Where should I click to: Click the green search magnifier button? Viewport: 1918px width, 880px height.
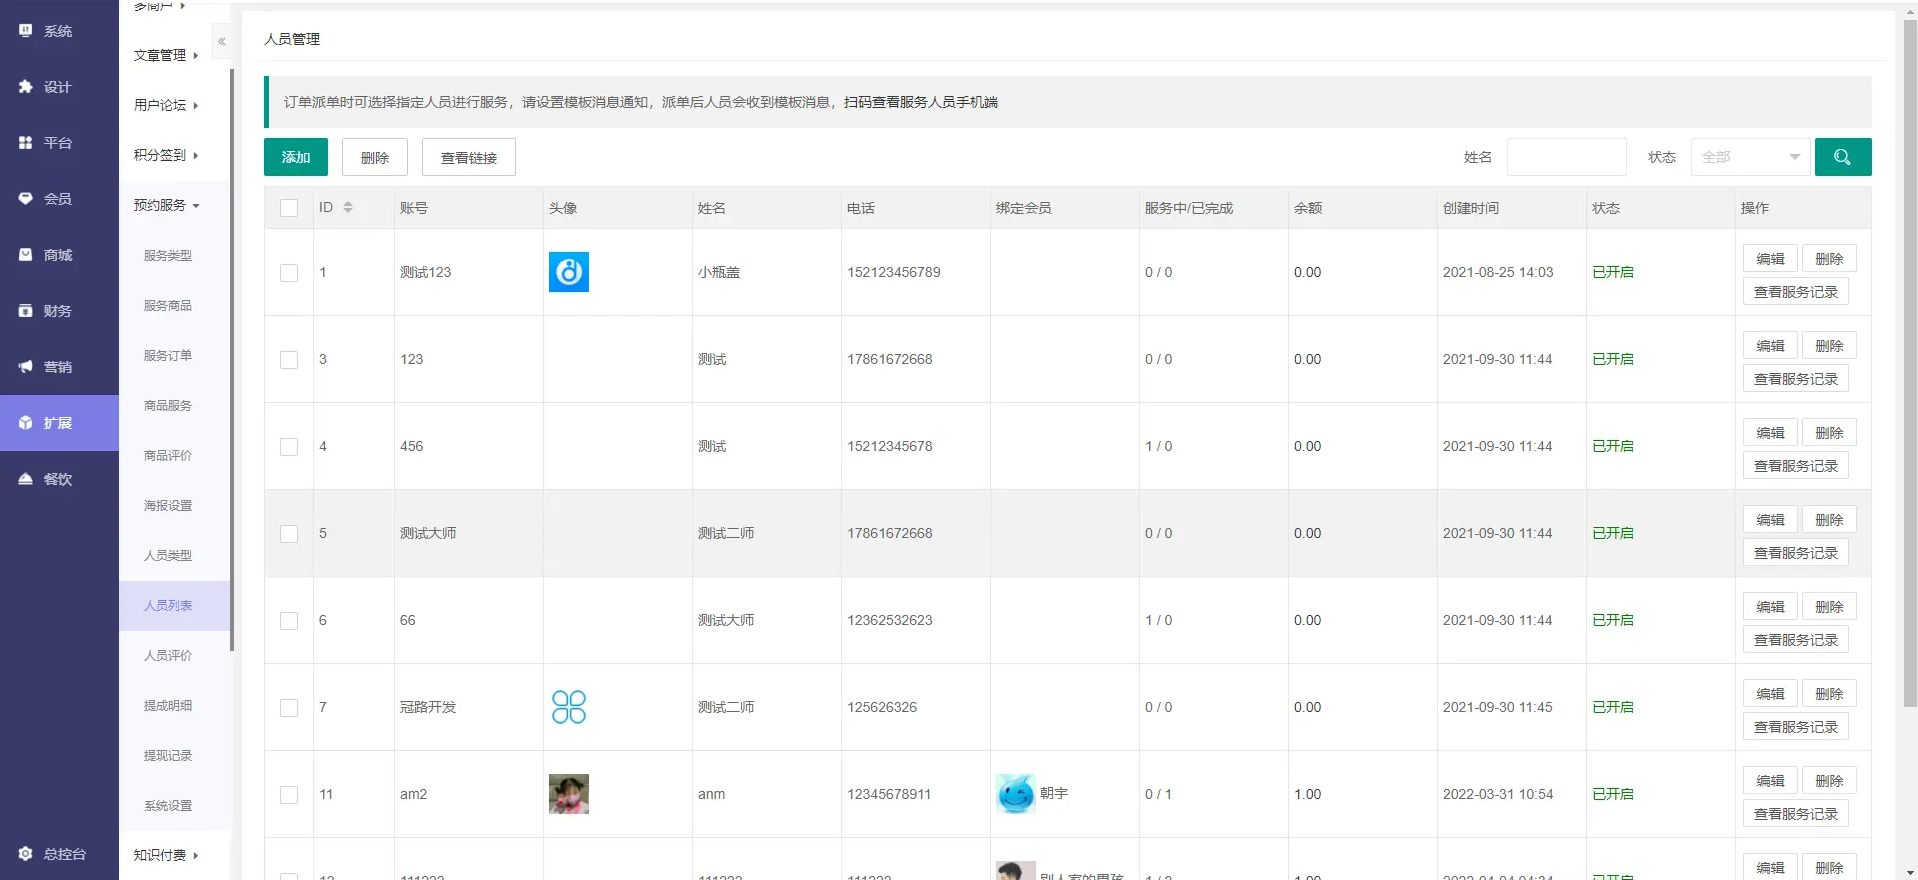click(1843, 157)
